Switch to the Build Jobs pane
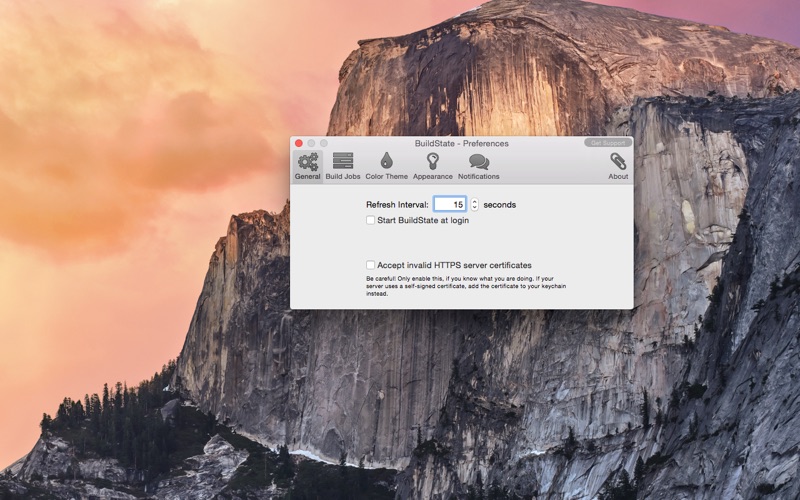Viewport: 800px width, 500px height. [x=343, y=166]
